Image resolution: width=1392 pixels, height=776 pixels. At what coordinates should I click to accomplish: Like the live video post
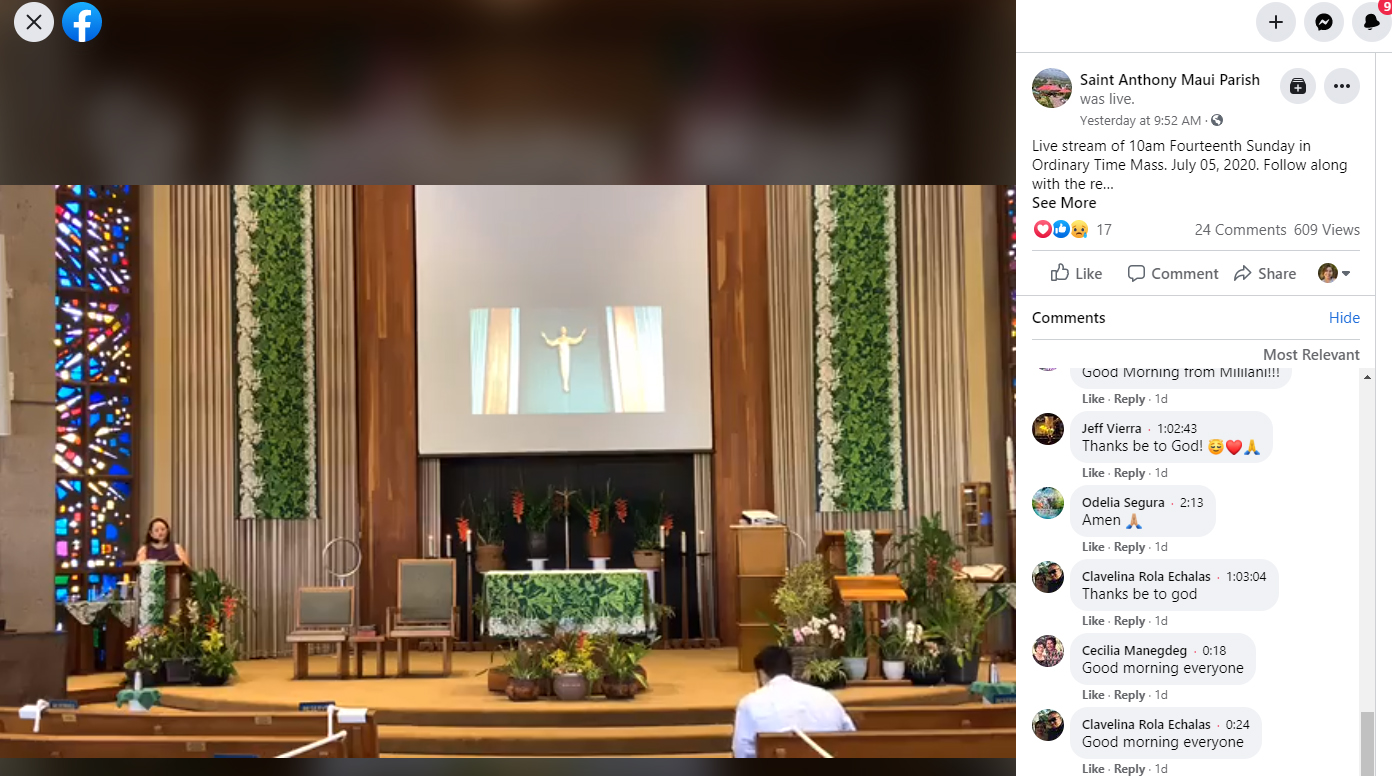pyautogui.click(x=1076, y=274)
